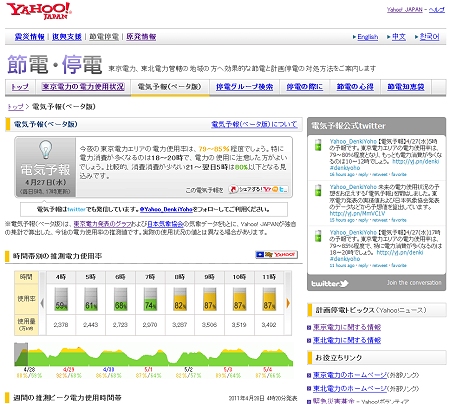Open the 東京電力の電力使用状況 tab
The width and height of the screenshot is (450, 404).
point(83,87)
